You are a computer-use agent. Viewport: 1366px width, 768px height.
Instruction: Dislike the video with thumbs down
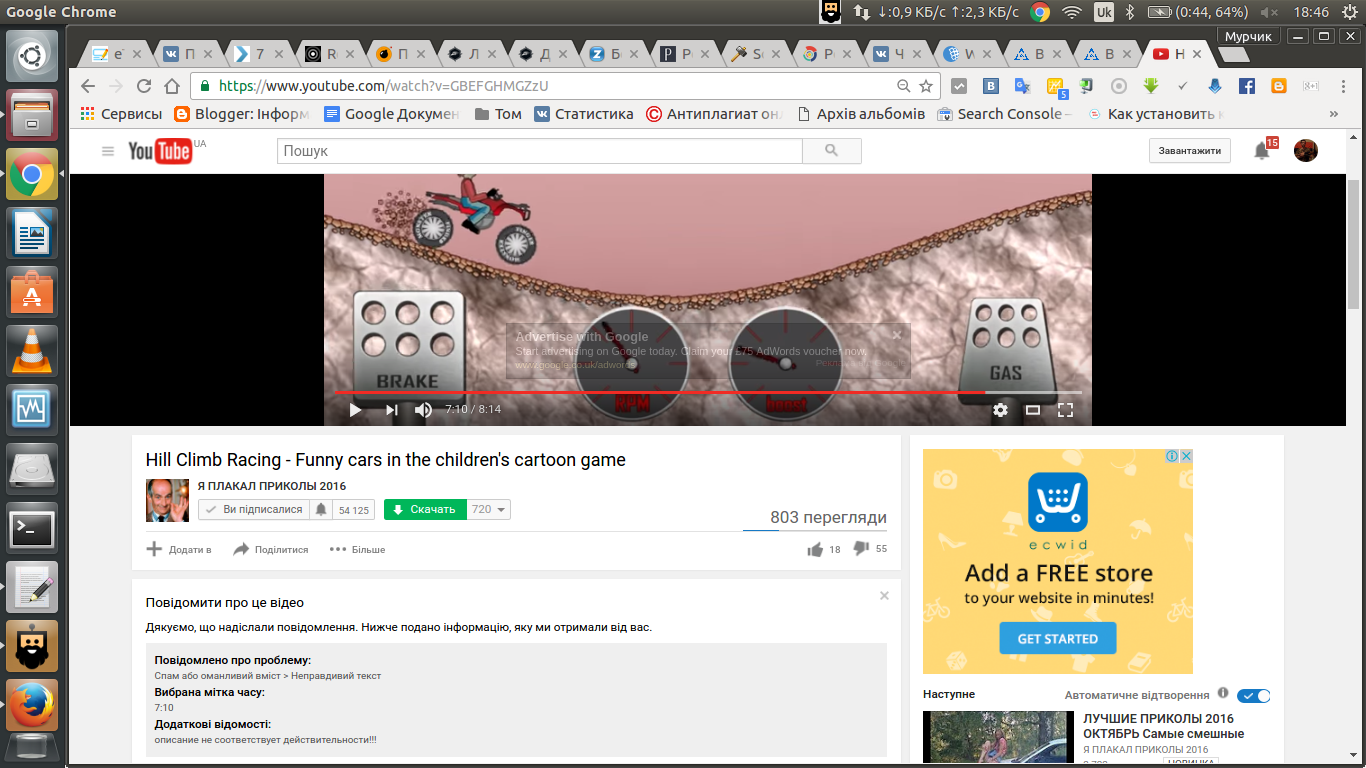(x=861, y=549)
